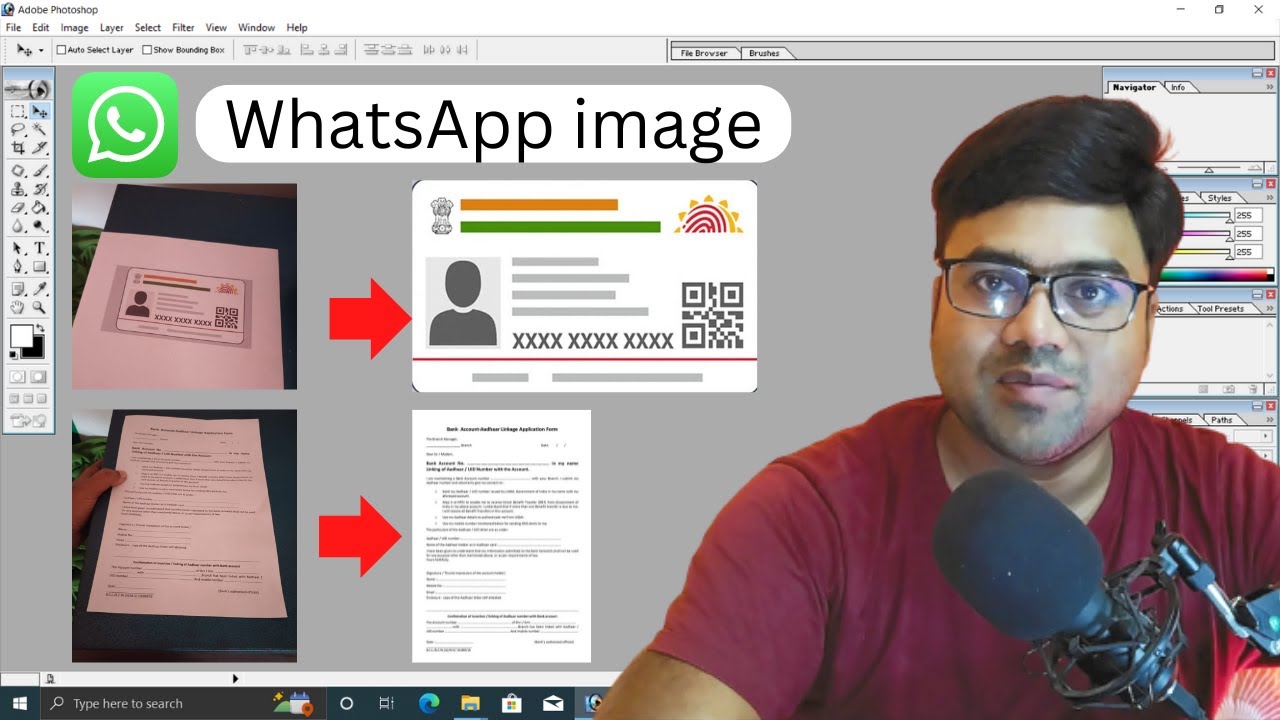Select the History Brush tool

click(x=39, y=189)
